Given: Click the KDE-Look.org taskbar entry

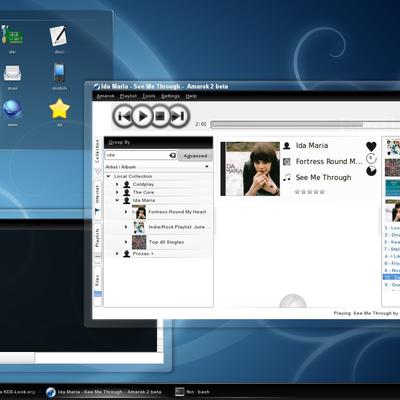Looking at the screenshot, I should pos(18,392).
